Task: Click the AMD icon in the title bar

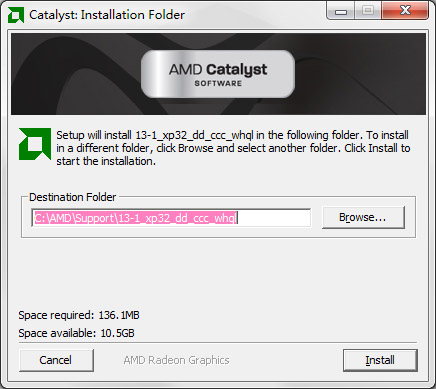Action: [x=16, y=15]
